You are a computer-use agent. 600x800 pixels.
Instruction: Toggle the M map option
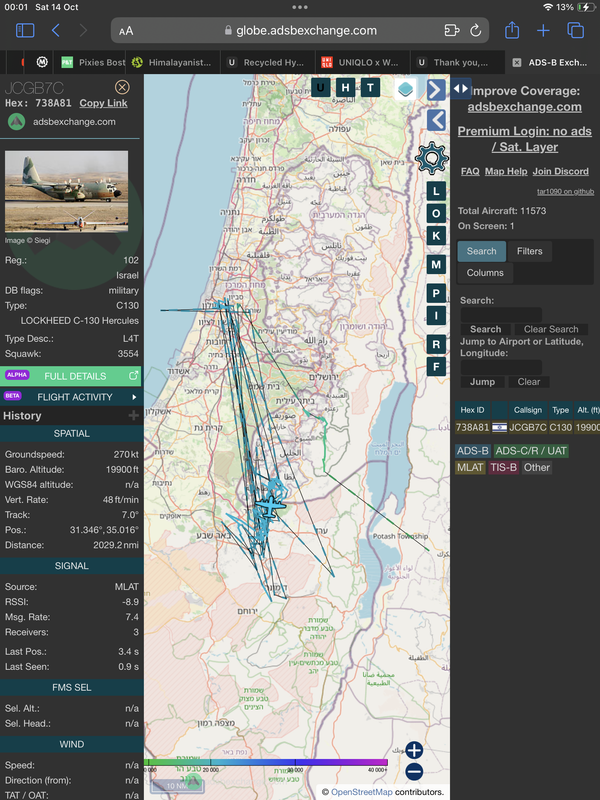pos(436,265)
